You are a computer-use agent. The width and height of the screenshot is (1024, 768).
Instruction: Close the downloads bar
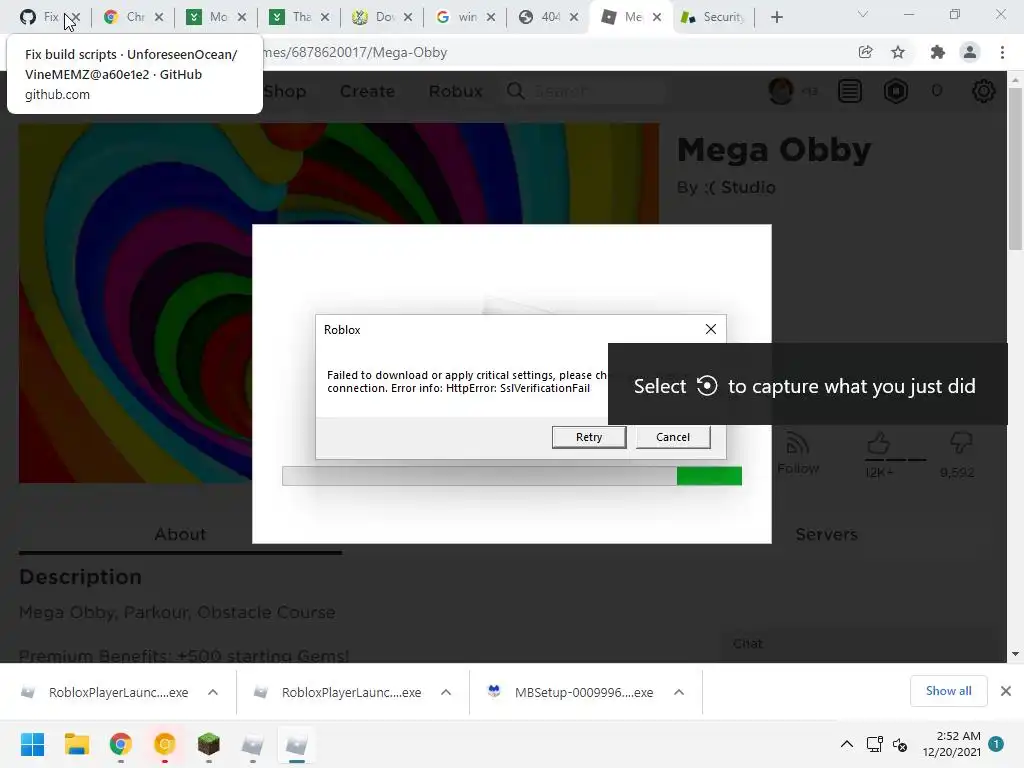[1006, 691]
